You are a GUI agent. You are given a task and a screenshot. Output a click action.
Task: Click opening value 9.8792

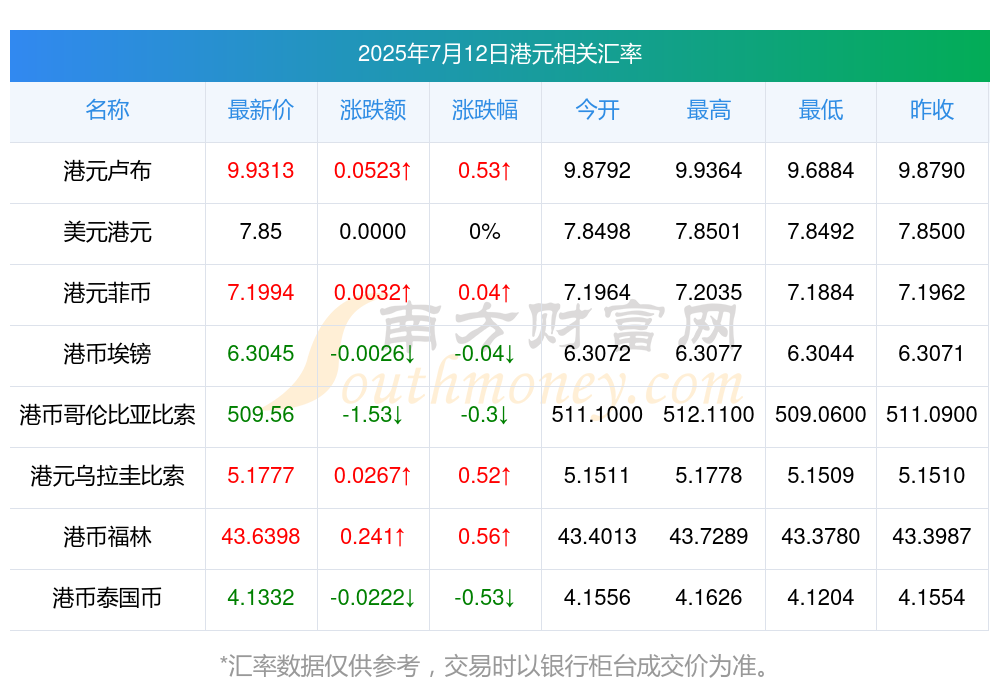(597, 170)
